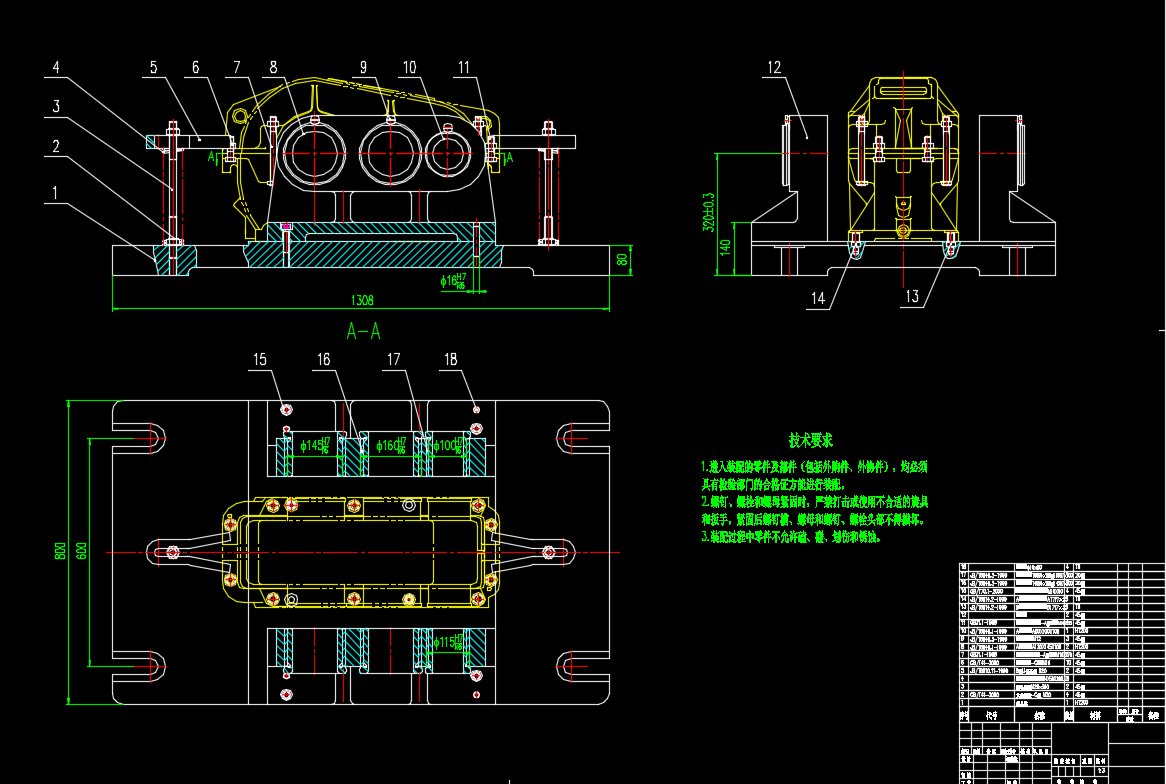This screenshot has width=1166, height=784.
Task: Select callout number 15 in the plan view
Action: [260, 360]
